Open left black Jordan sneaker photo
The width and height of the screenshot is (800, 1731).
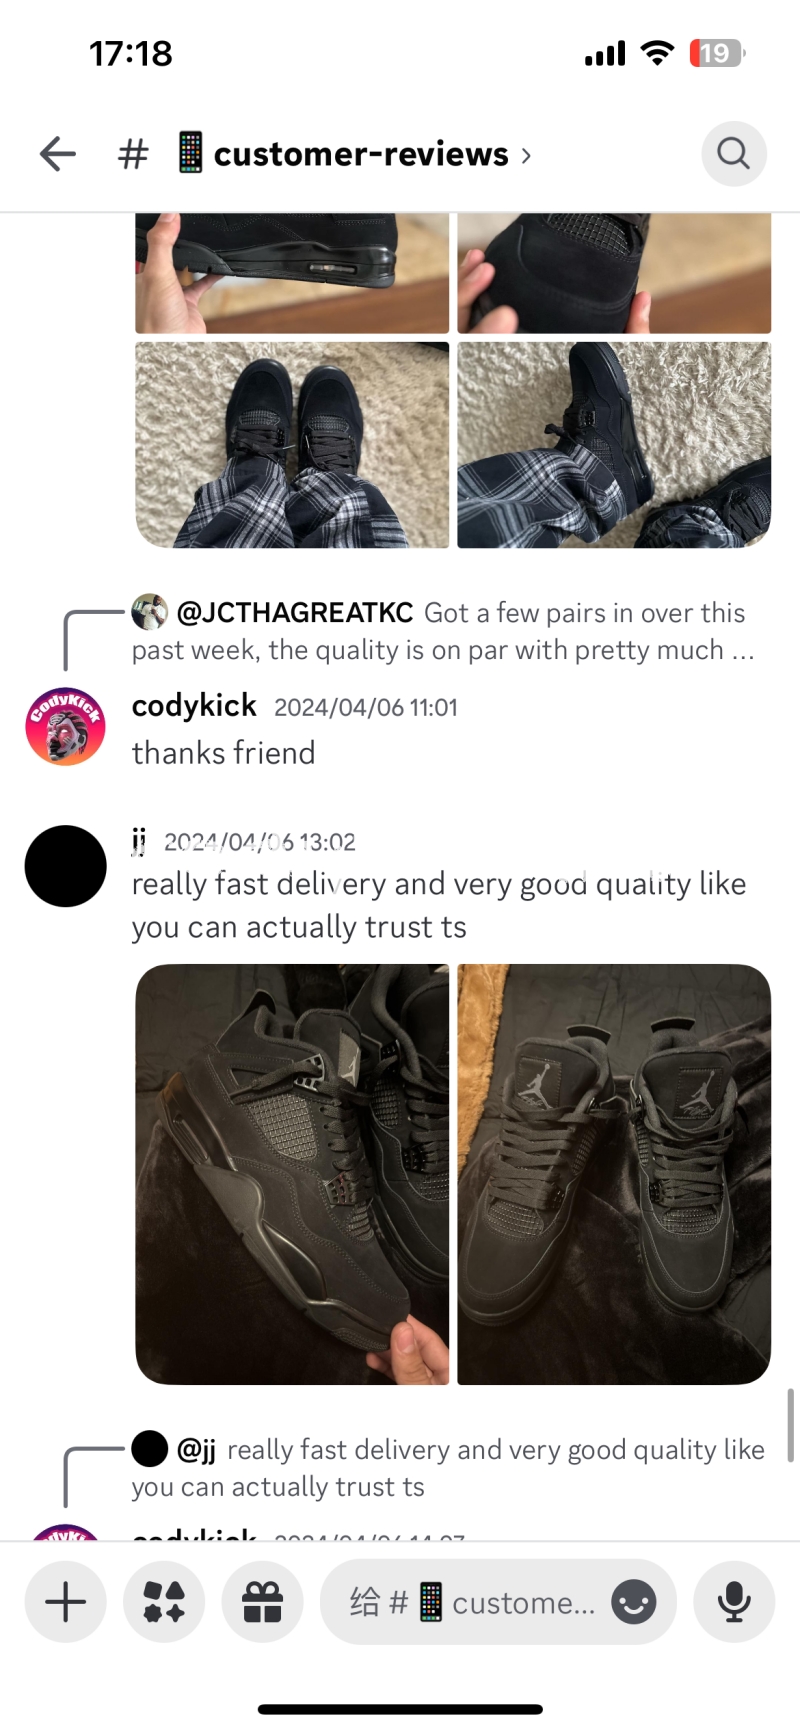(292, 1174)
